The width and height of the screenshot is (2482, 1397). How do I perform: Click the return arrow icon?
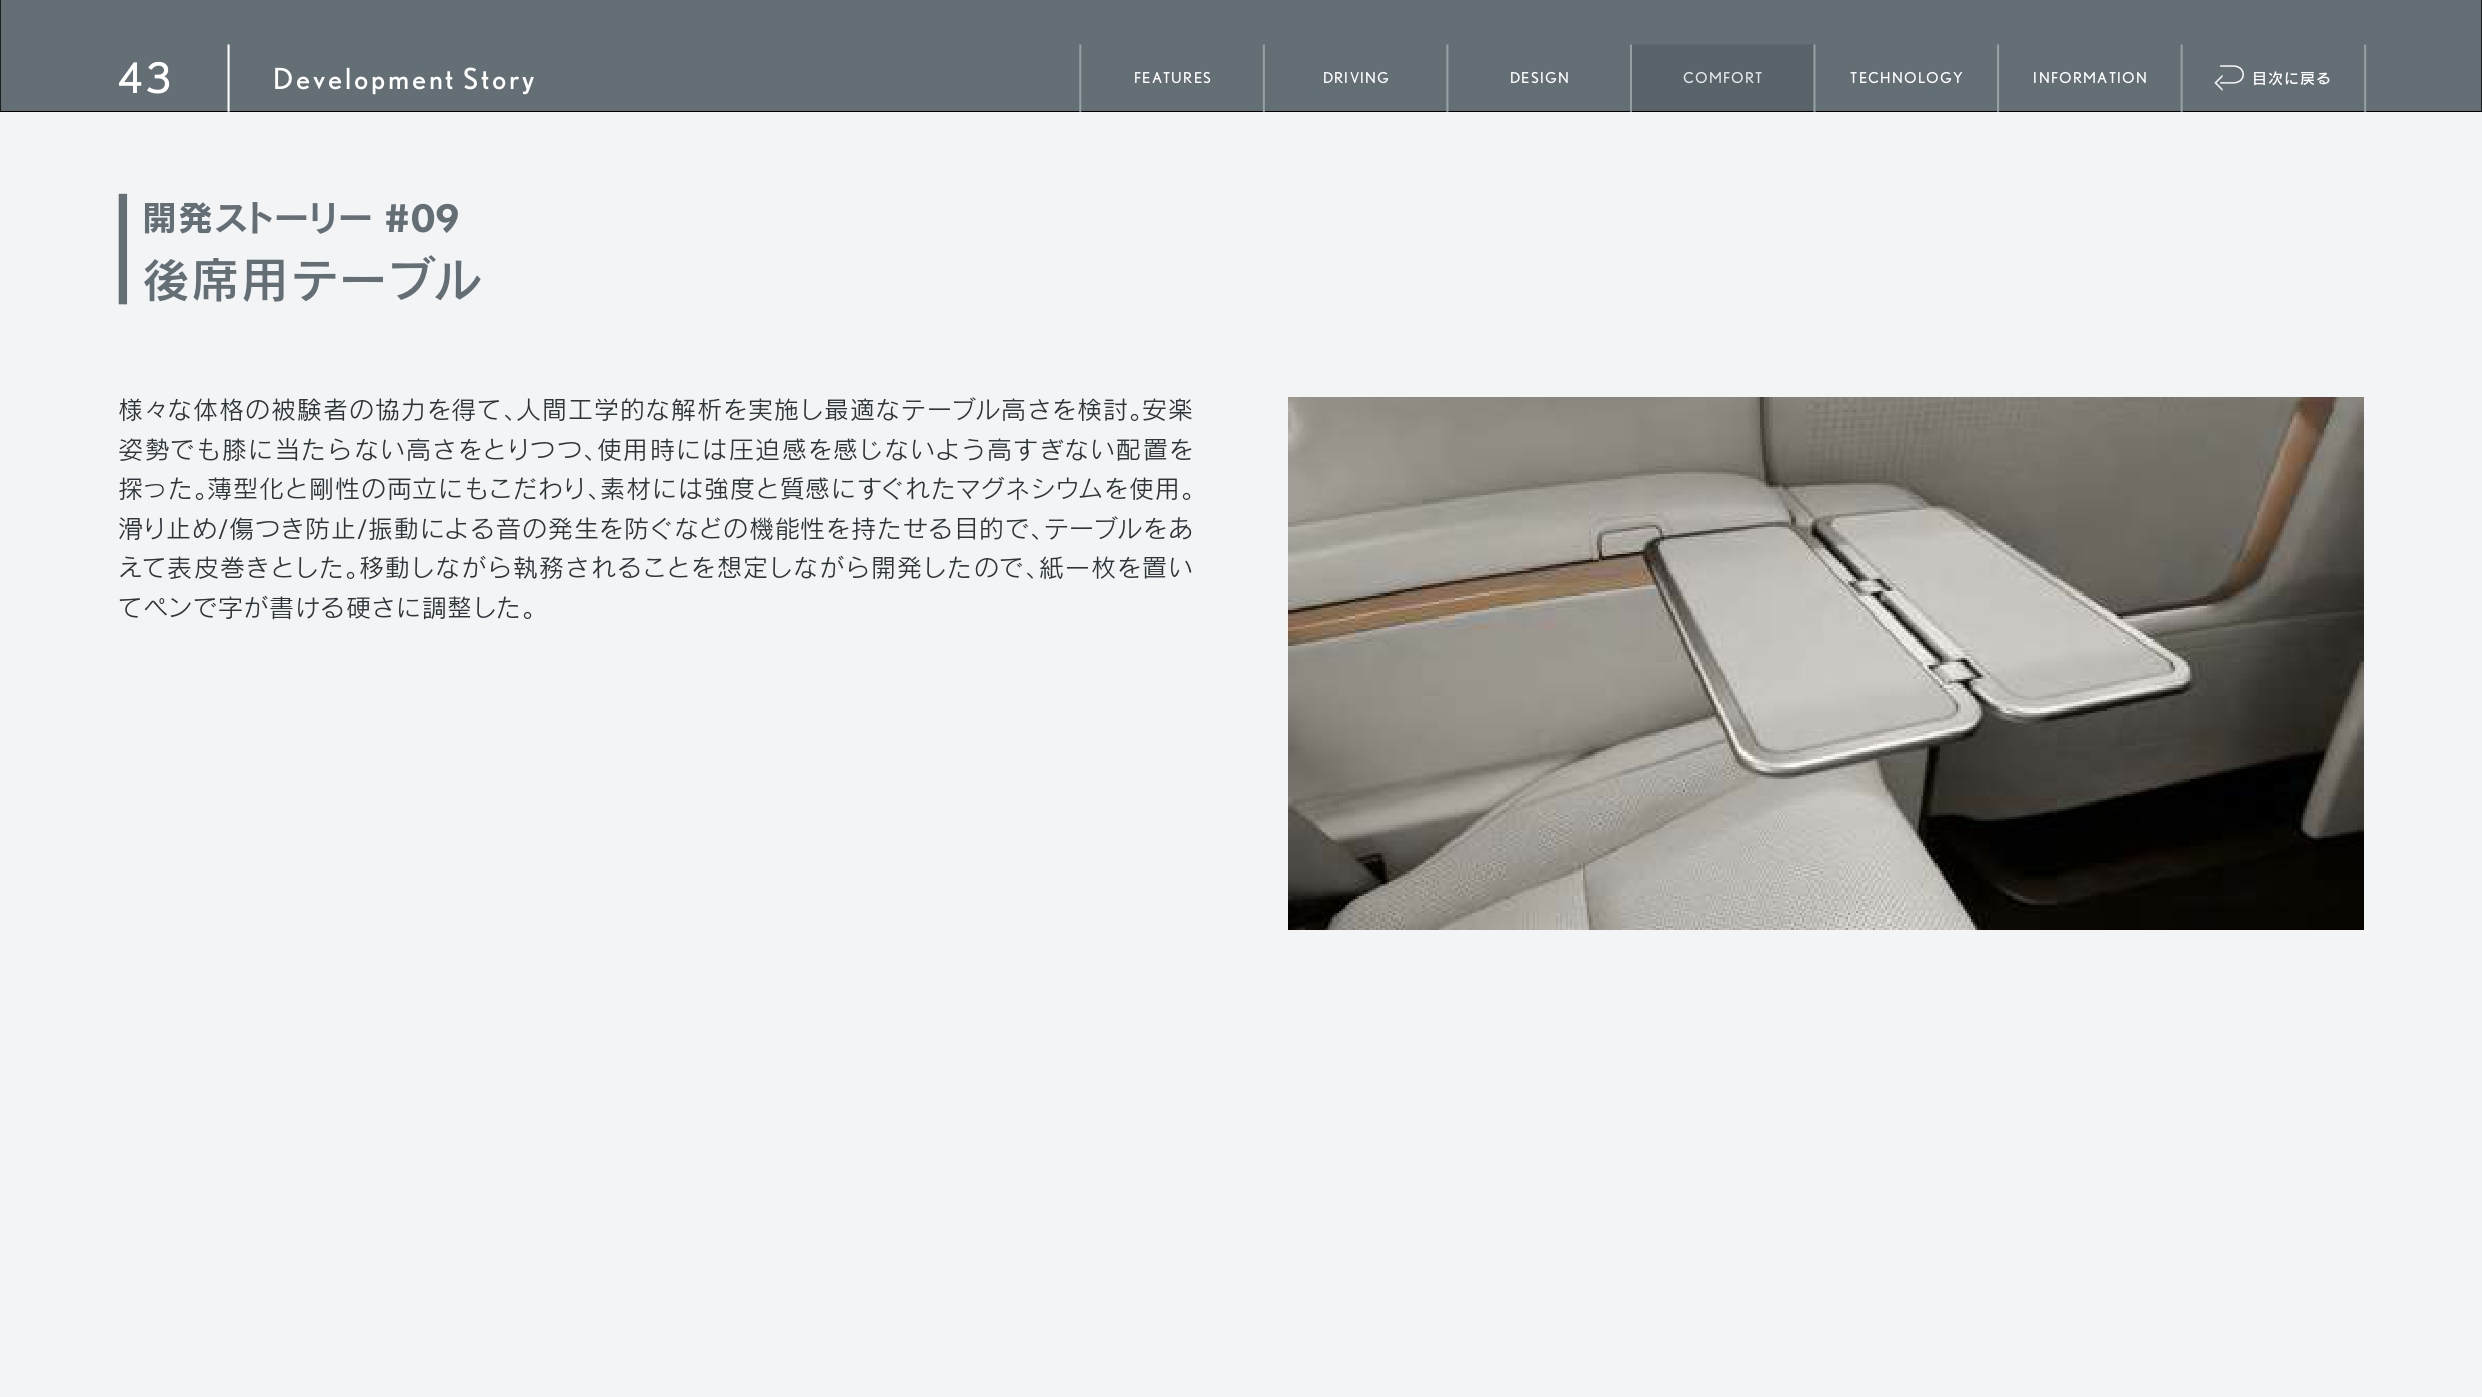point(2229,78)
